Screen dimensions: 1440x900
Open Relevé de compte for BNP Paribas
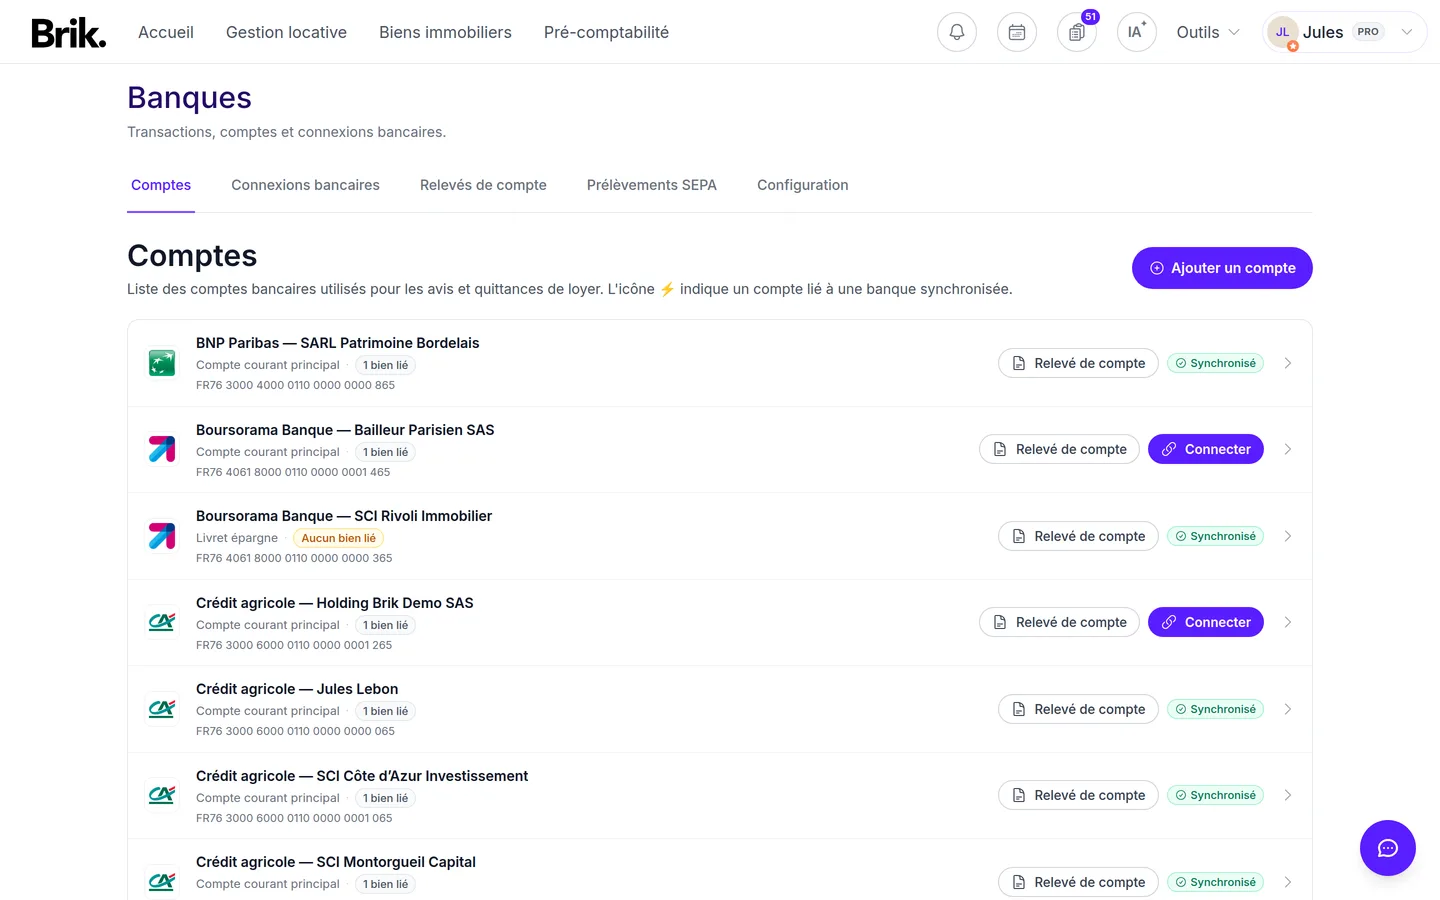(1078, 363)
